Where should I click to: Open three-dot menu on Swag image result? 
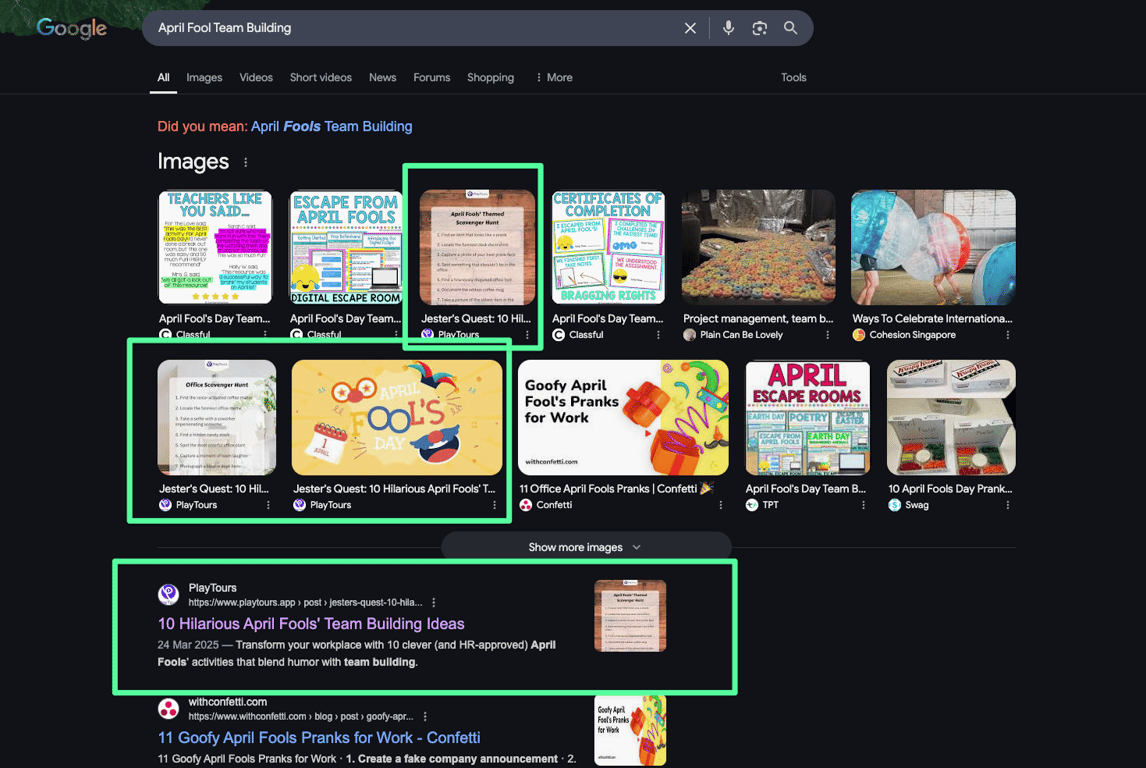point(1007,505)
